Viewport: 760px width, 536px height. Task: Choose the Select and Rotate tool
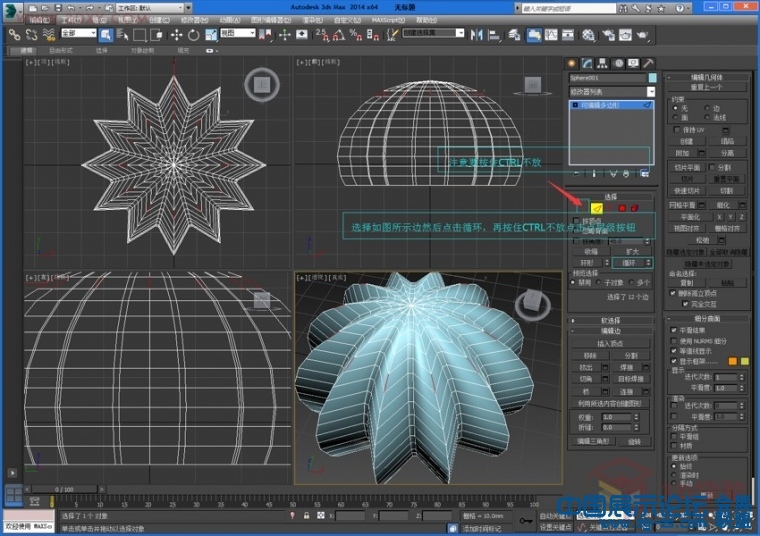[x=193, y=35]
